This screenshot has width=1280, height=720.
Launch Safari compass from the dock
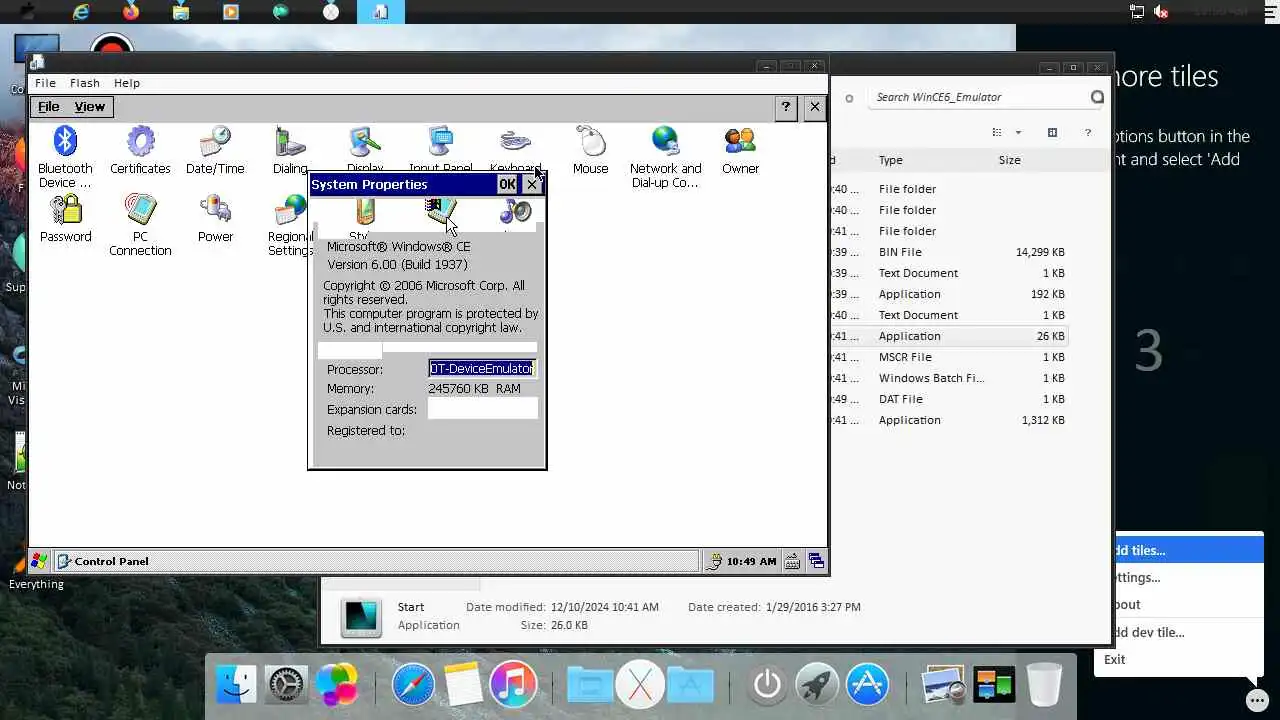(413, 685)
